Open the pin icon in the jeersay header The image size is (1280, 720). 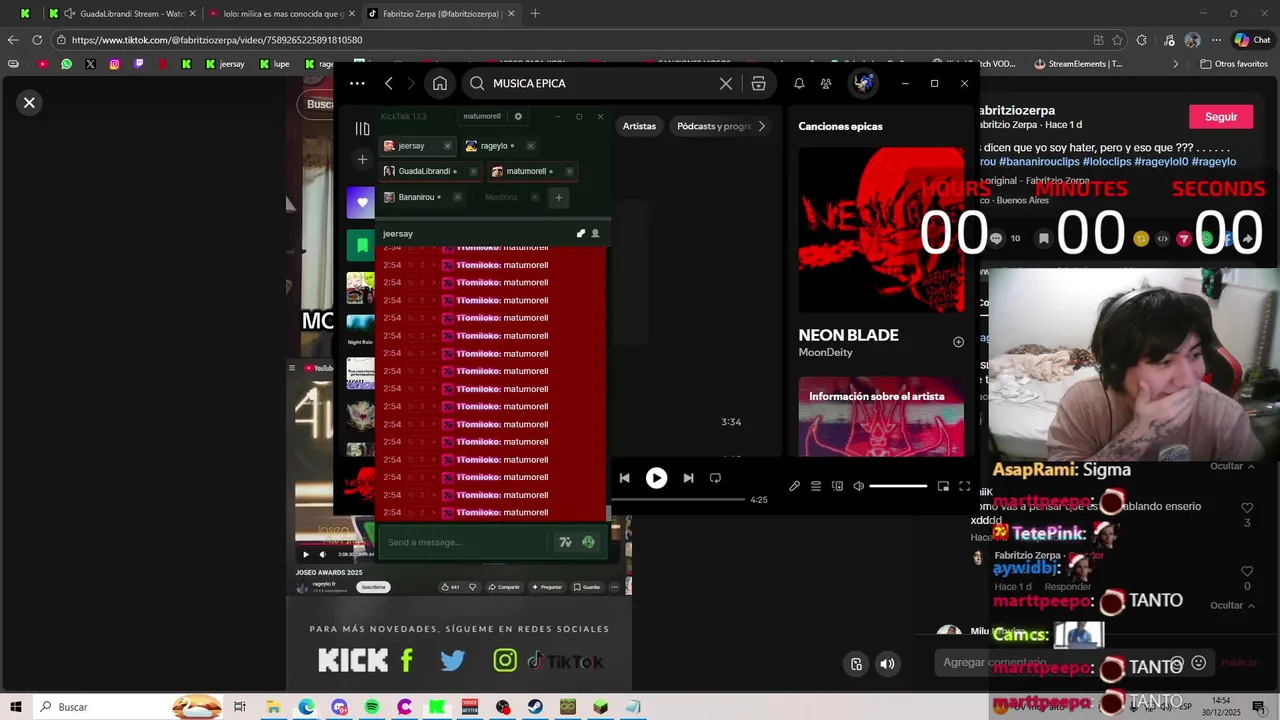pos(581,234)
